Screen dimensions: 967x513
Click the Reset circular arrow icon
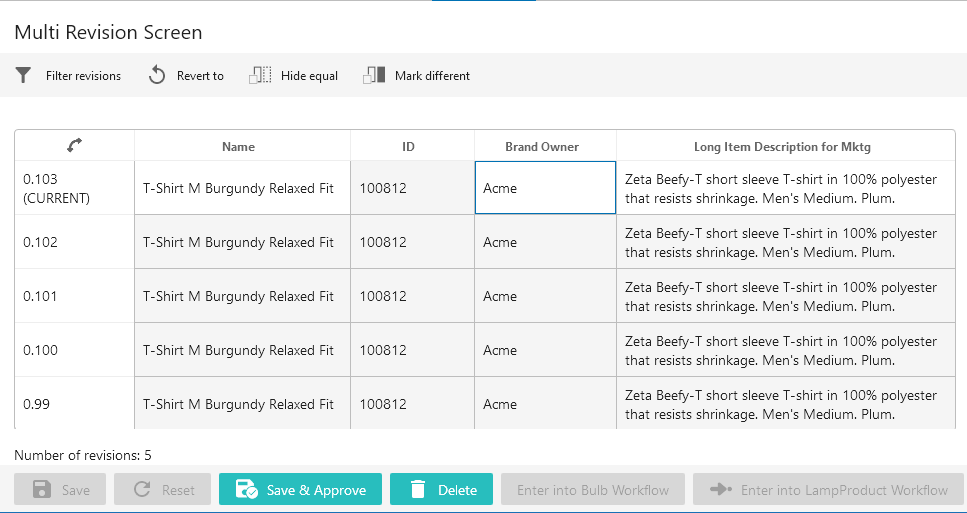pos(142,490)
